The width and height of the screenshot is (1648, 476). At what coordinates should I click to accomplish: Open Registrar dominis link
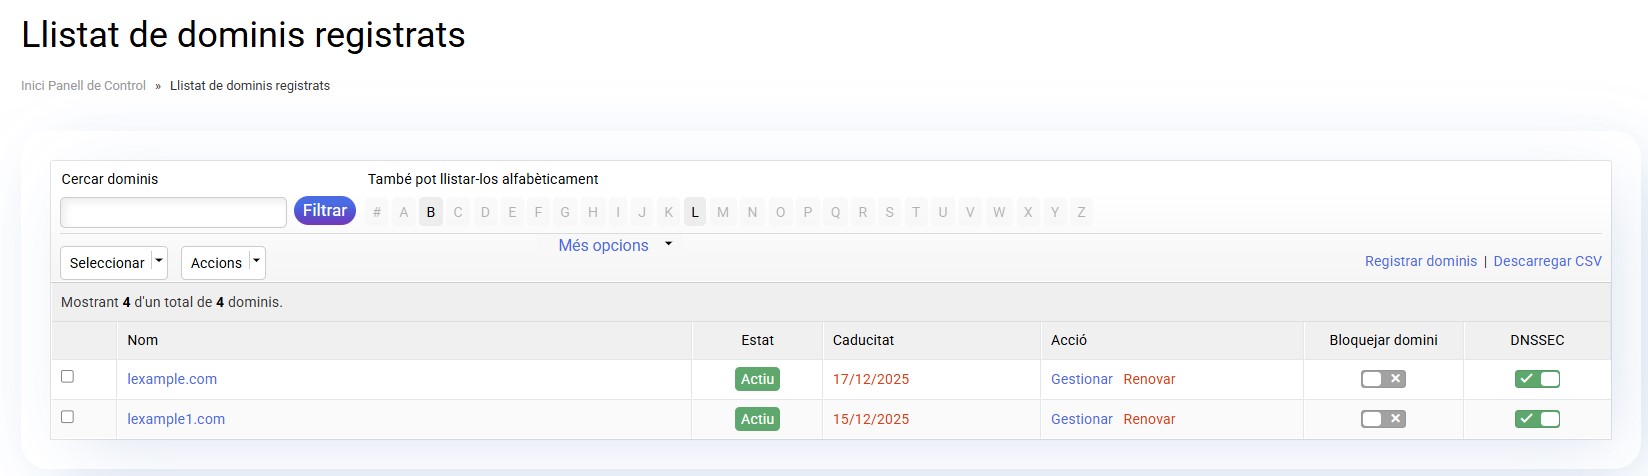point(1420,261)
